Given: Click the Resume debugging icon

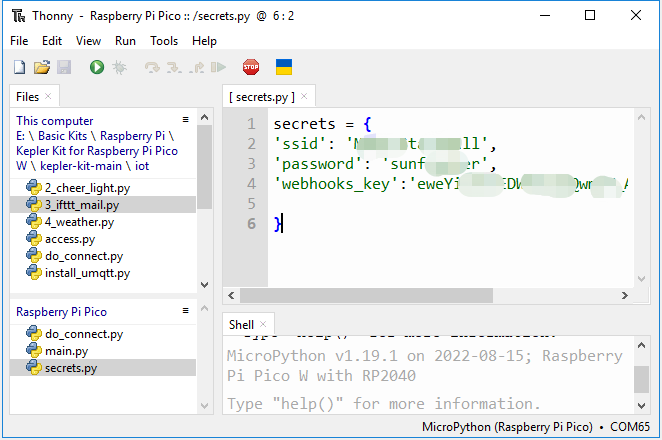Looking at the screenshot, I should [218, 67].
